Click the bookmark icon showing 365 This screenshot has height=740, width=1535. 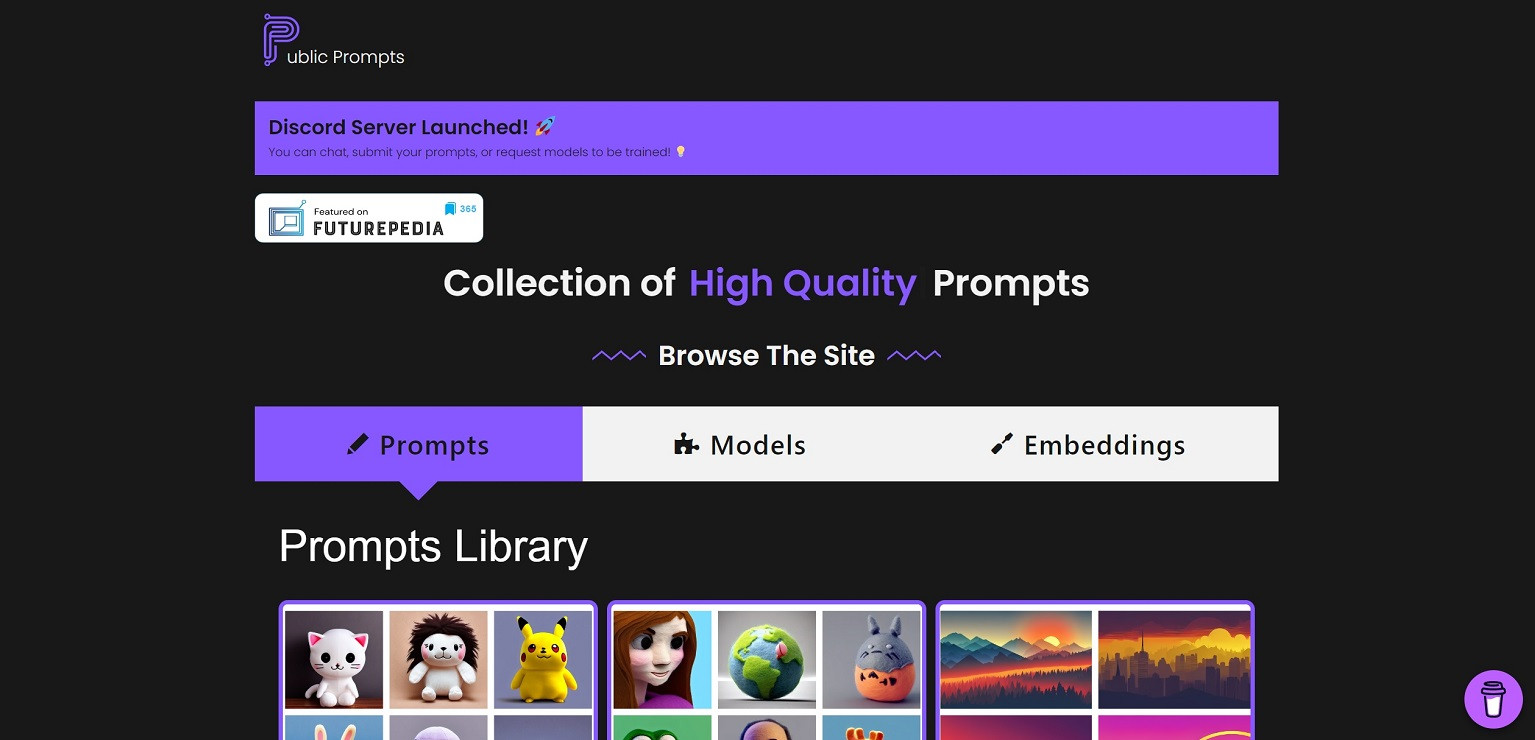click(450, 209)
